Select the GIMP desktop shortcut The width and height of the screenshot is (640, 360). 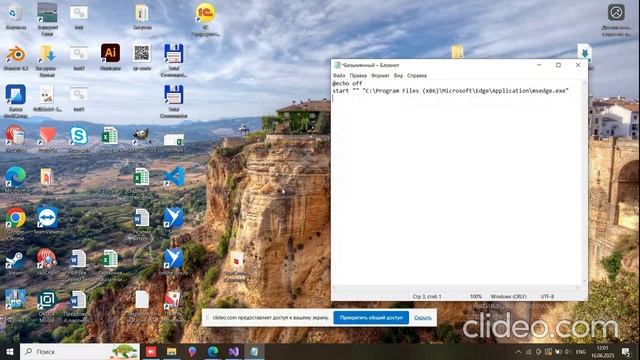[x=142, y=140]
